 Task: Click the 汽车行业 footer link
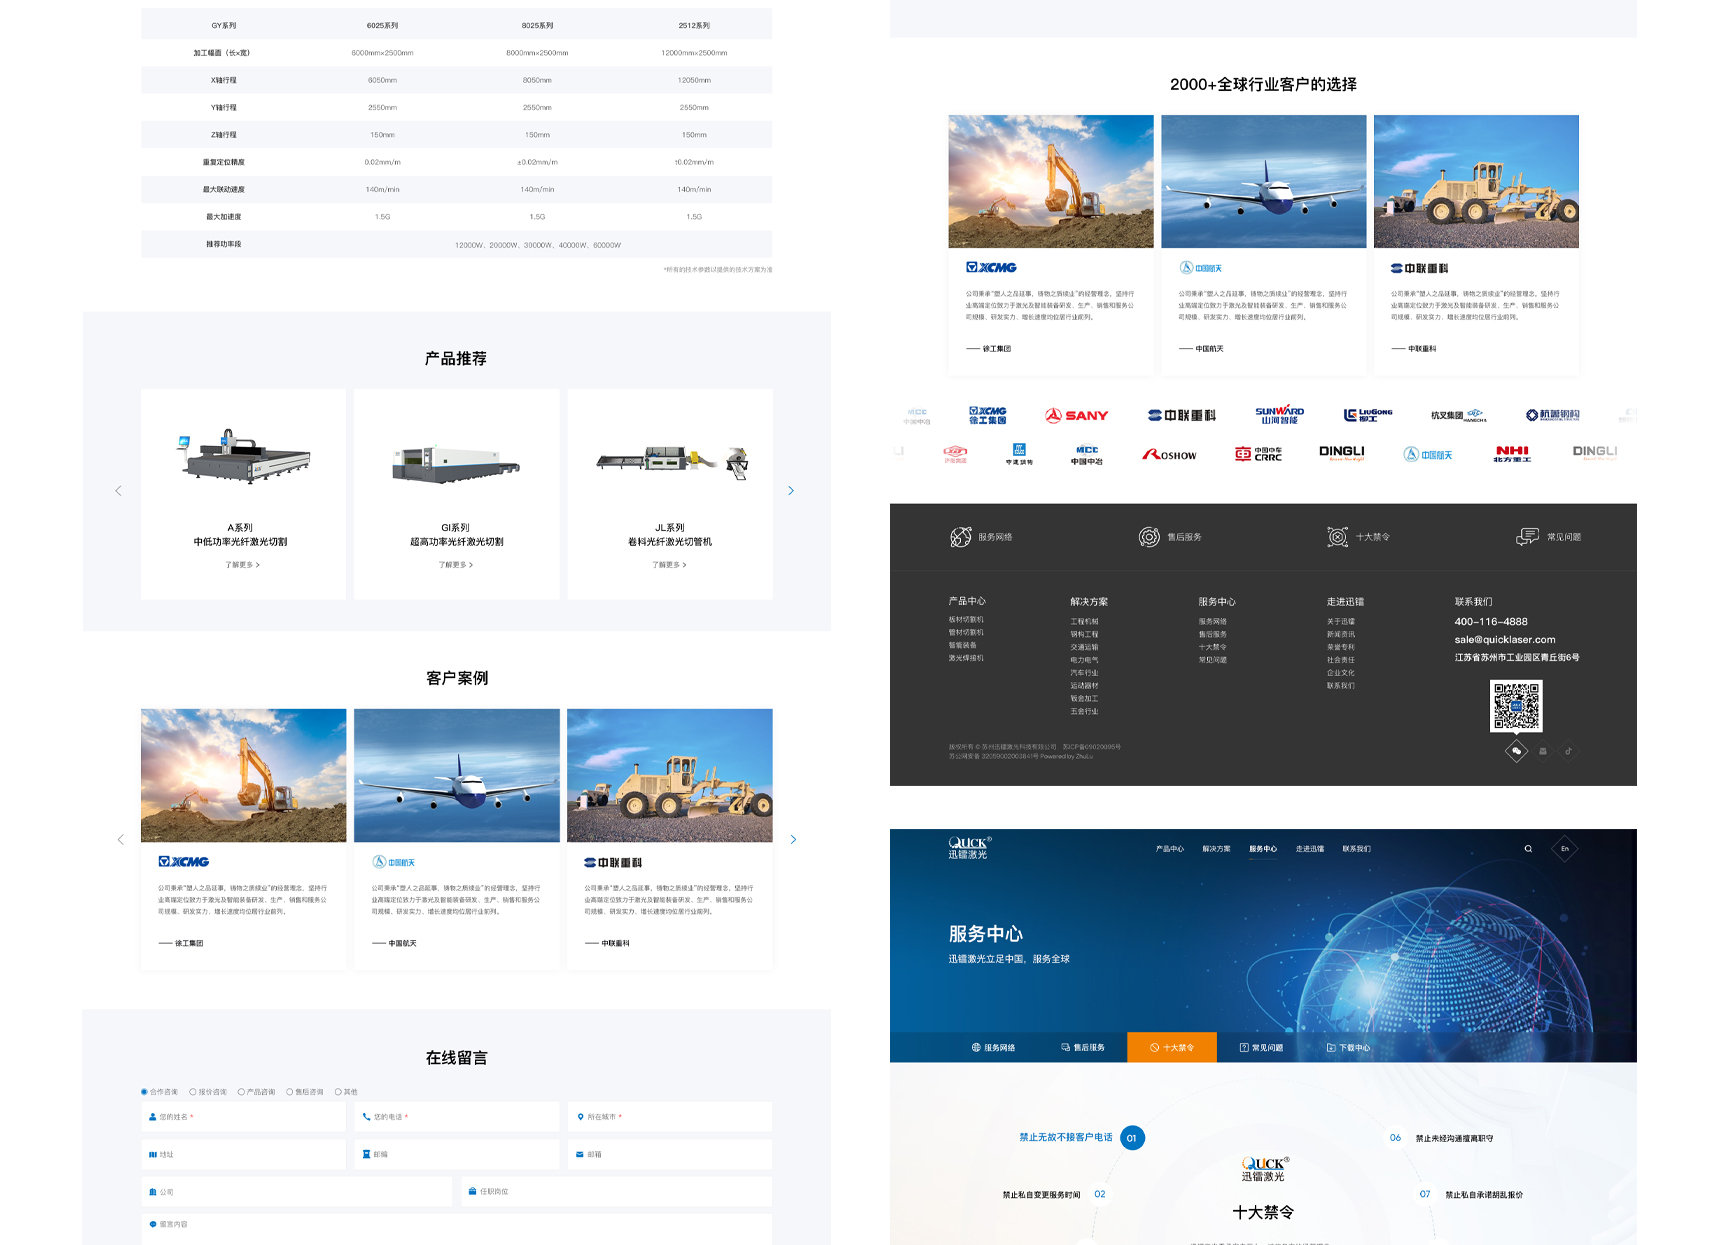pos(1084,673)
